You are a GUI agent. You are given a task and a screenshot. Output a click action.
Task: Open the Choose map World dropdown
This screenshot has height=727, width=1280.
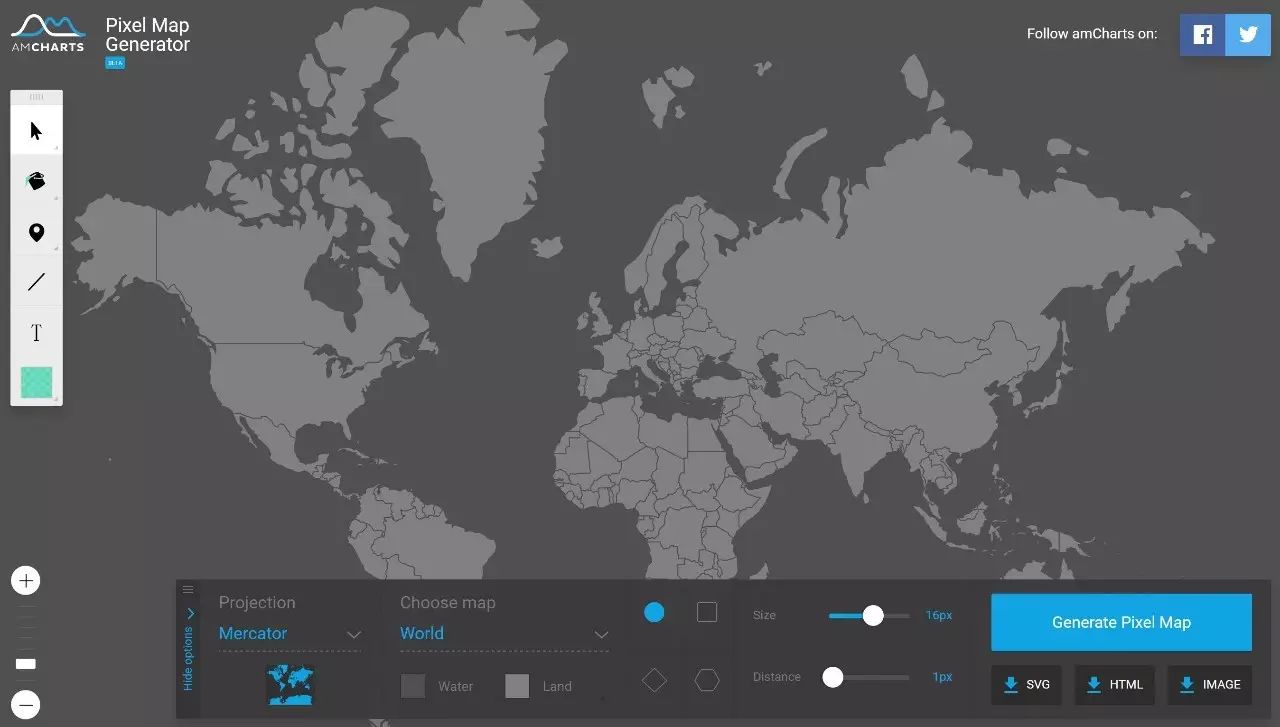[504, 634]
